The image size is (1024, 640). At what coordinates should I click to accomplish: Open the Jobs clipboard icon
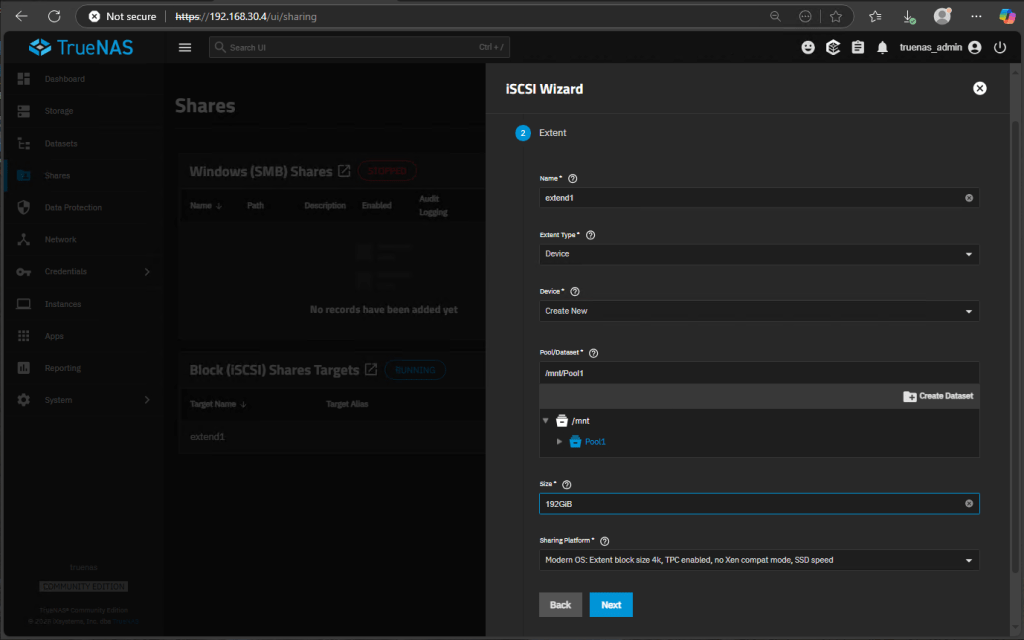click(x=857, y=47)
